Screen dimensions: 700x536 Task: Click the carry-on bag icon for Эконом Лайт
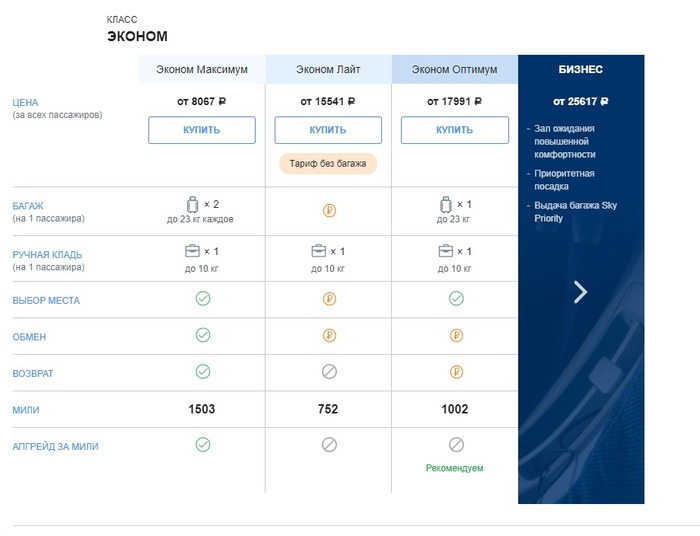(x=319, y=251)
